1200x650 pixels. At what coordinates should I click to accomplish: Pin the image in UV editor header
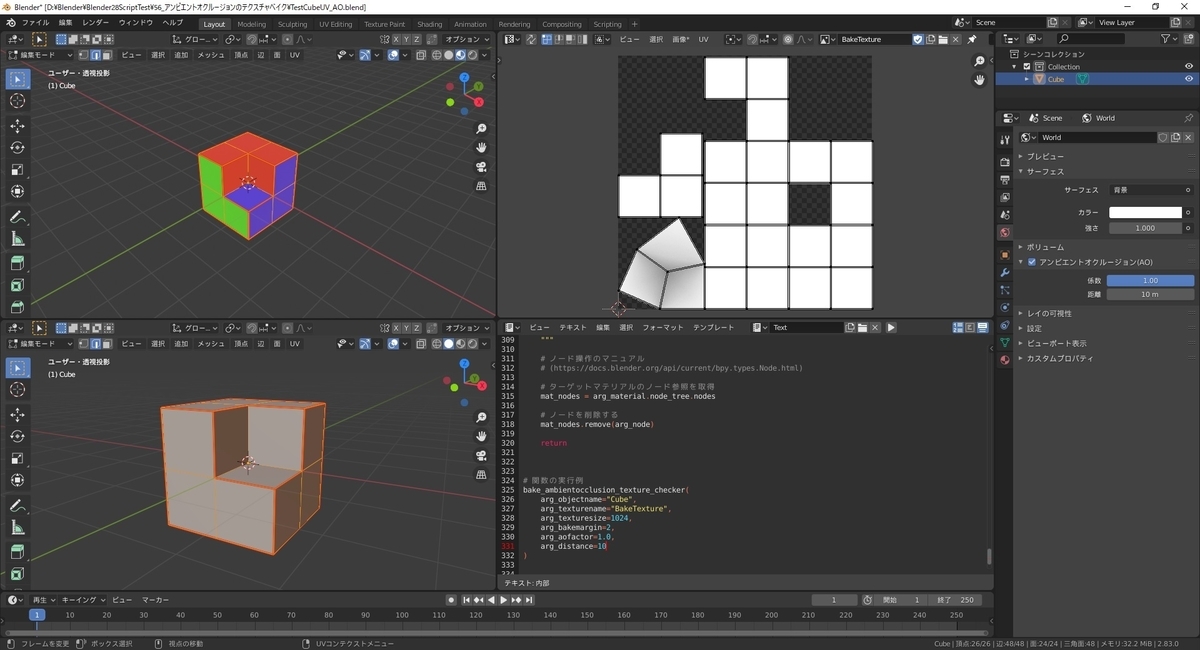click(x=972, y=39)
